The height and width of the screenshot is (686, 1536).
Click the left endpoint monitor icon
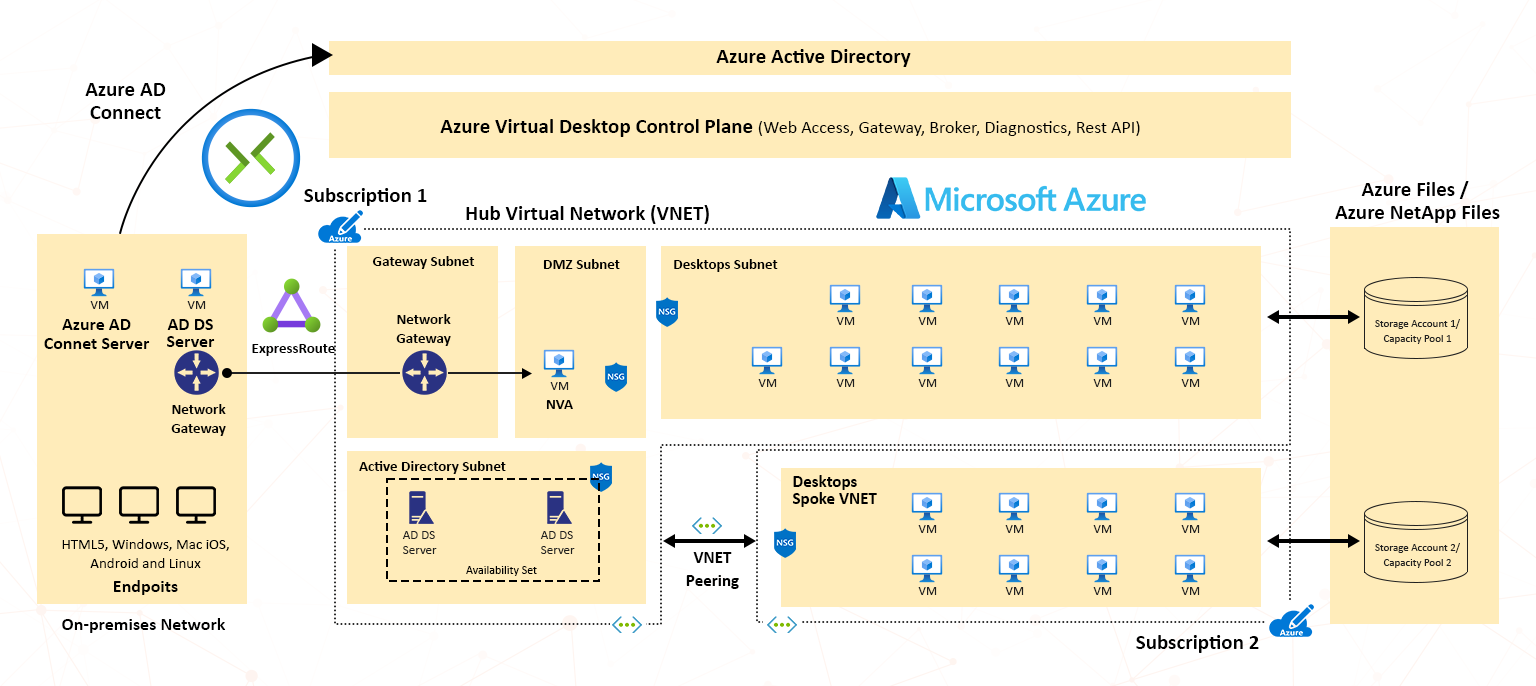pos(82,504)
